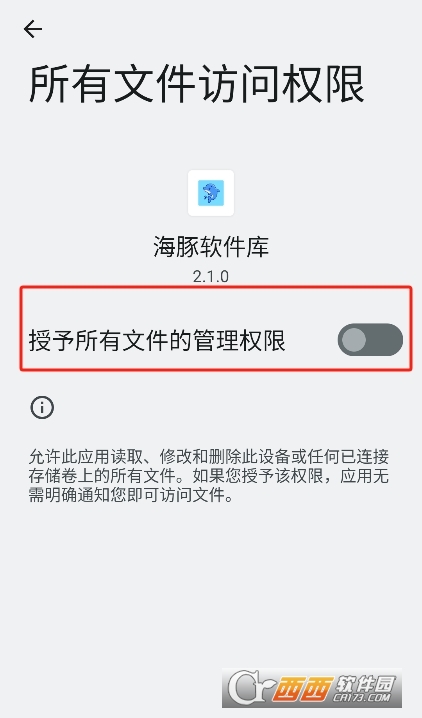This screenshot has width=422, height=718.
Task: Tap the blue dolphin app icon
Action: [x=211, y=193]
